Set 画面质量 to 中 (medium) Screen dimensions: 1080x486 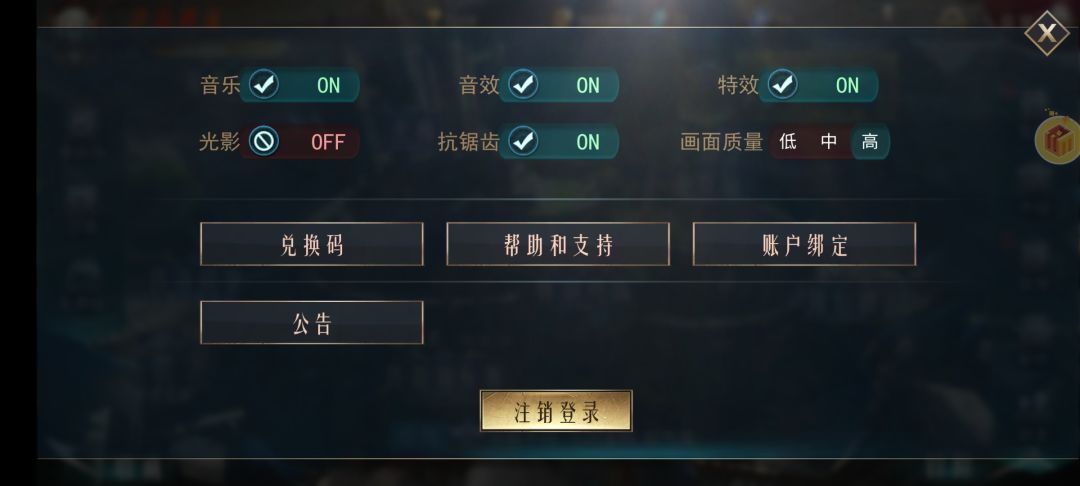[829, 142]
